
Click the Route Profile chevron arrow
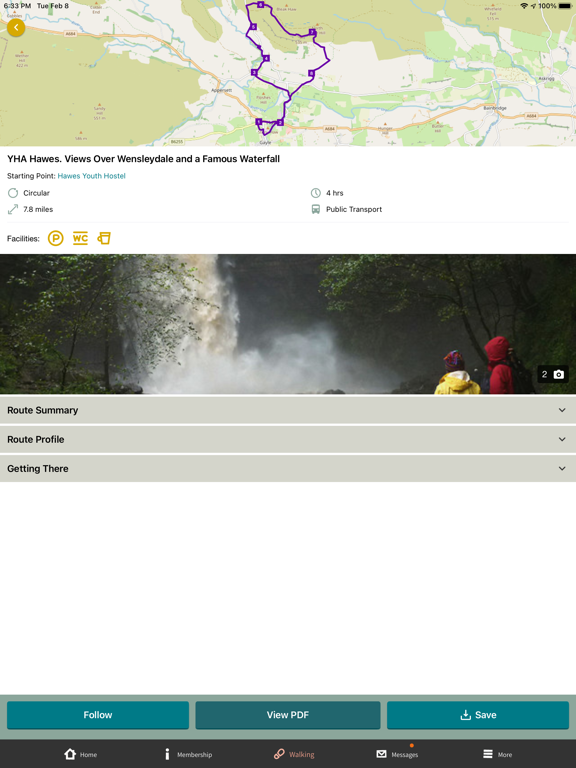[x=562, y=439]
